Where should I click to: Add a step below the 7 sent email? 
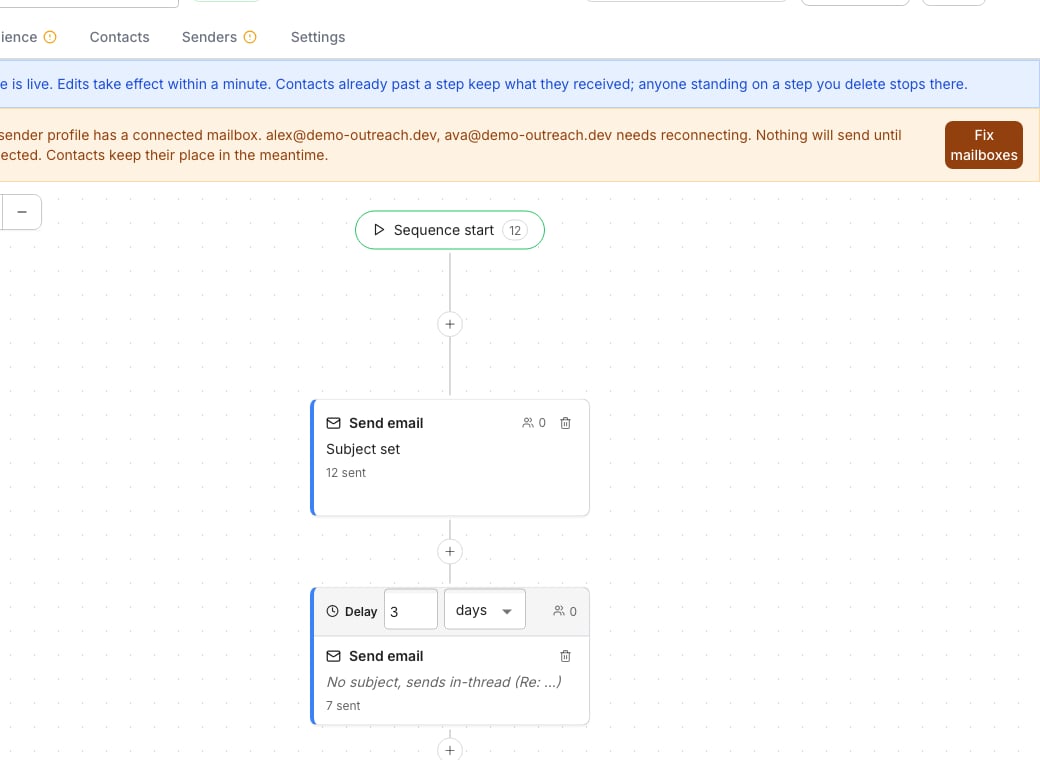tap(450, 749)
